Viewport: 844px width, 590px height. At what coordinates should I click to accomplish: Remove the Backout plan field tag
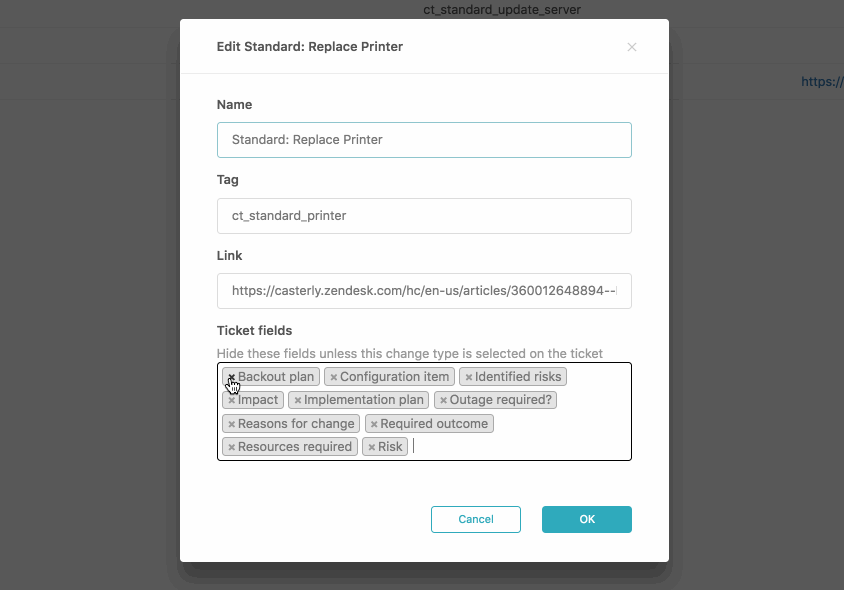231,377
